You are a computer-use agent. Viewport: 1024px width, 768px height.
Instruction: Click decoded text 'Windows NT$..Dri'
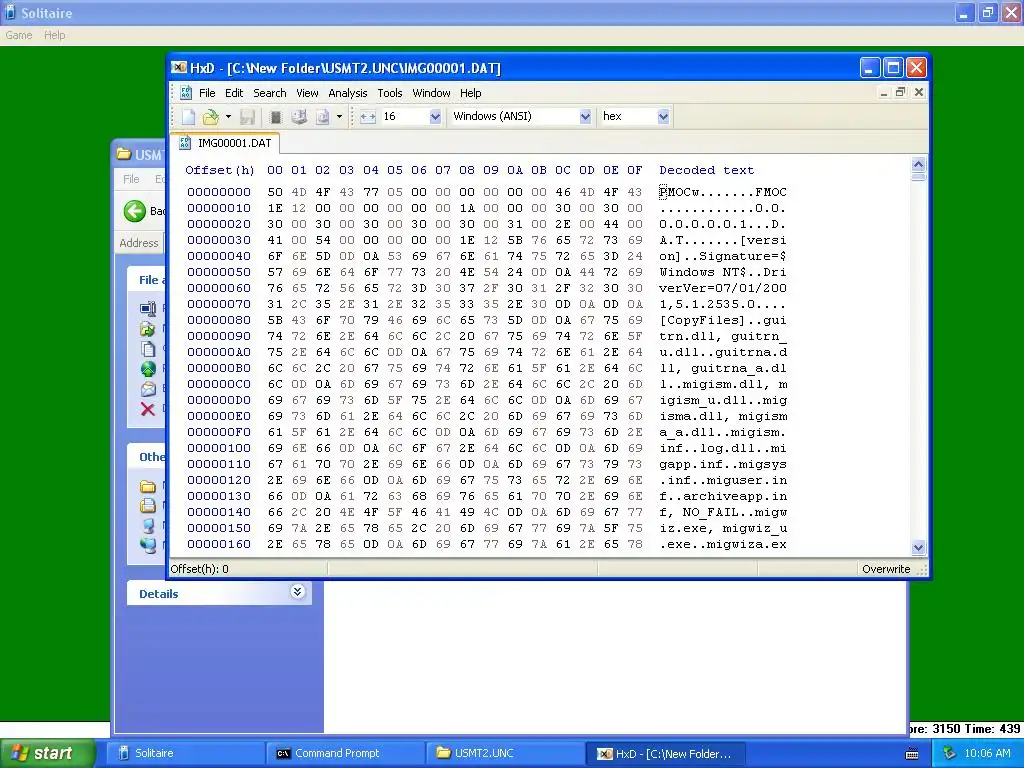(722, 272)
